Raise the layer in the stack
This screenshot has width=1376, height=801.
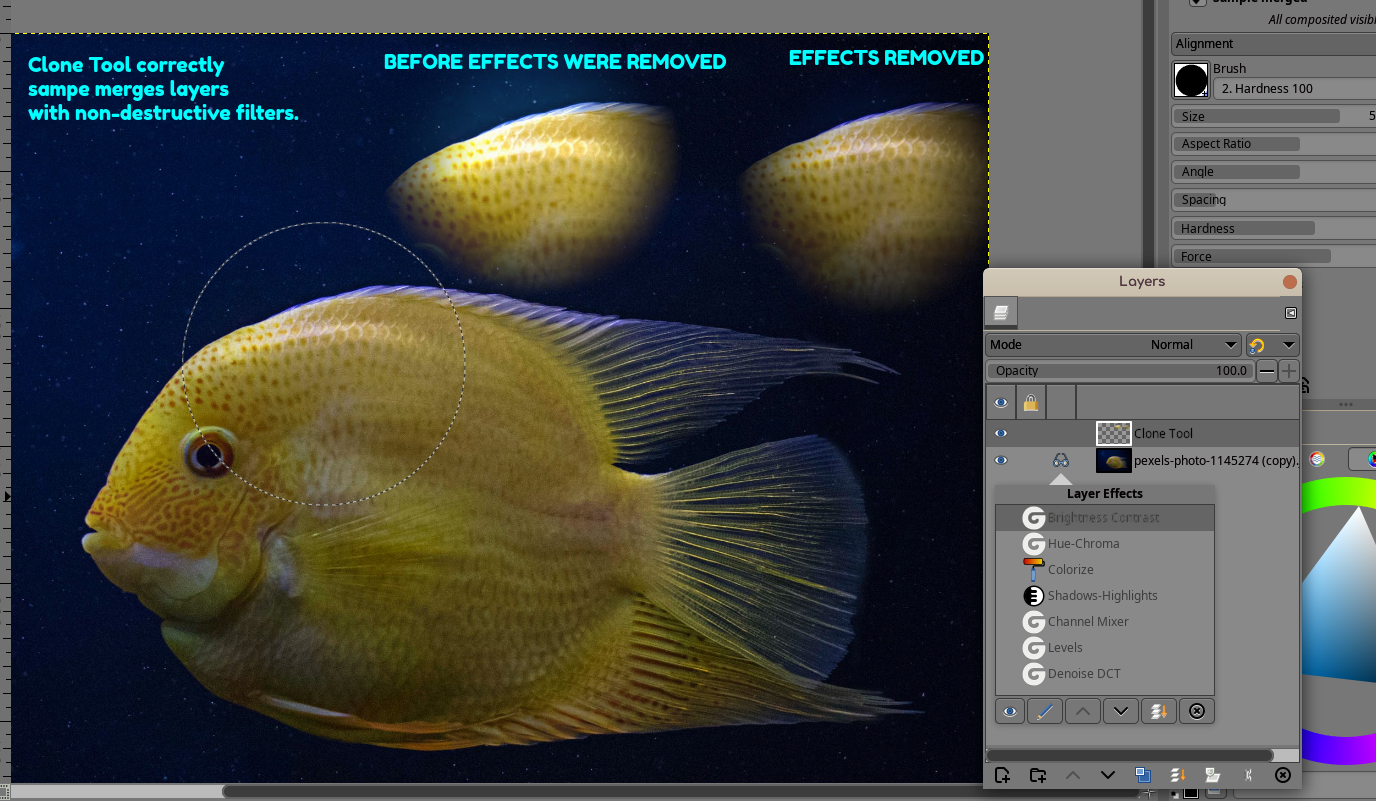(x=1072, y=775)
